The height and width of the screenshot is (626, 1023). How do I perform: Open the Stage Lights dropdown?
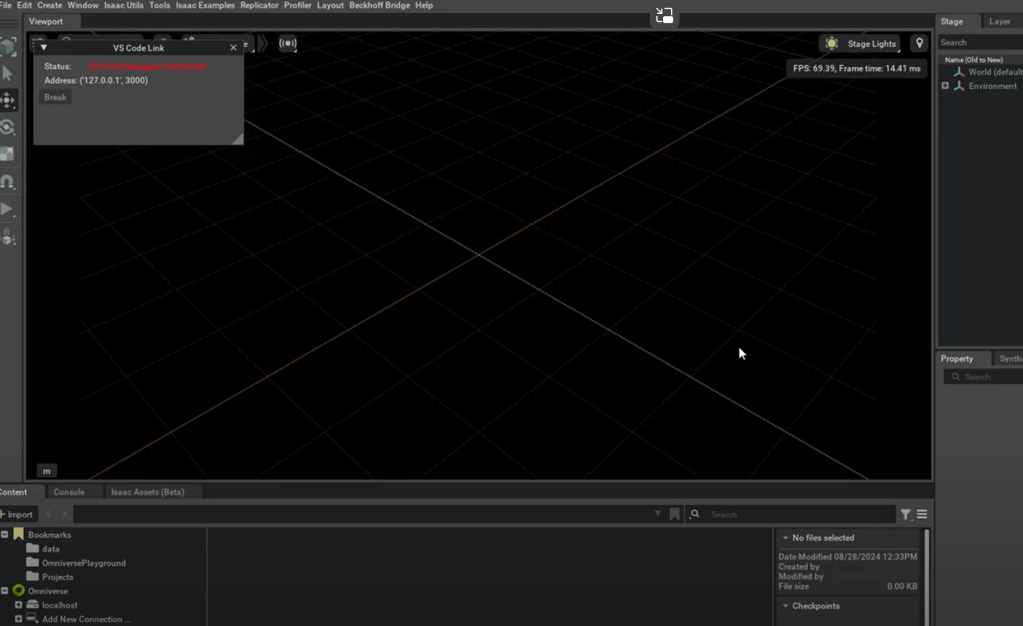tap(860, 44)
